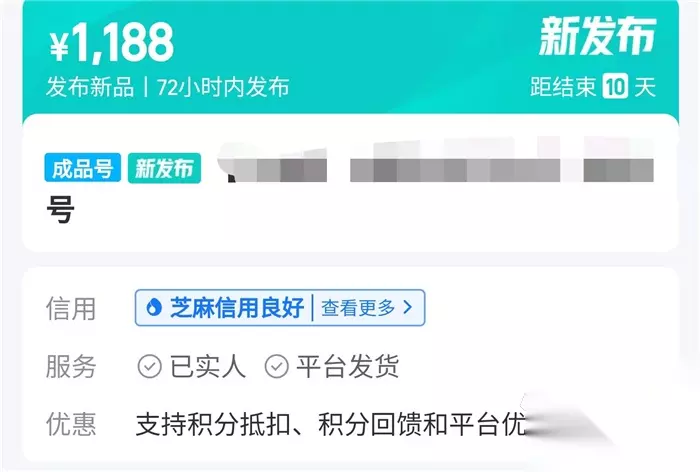Screen dimensions: 700x472
Task: Tap the 距结束 countdown label
Action: (x=563, y=87)
